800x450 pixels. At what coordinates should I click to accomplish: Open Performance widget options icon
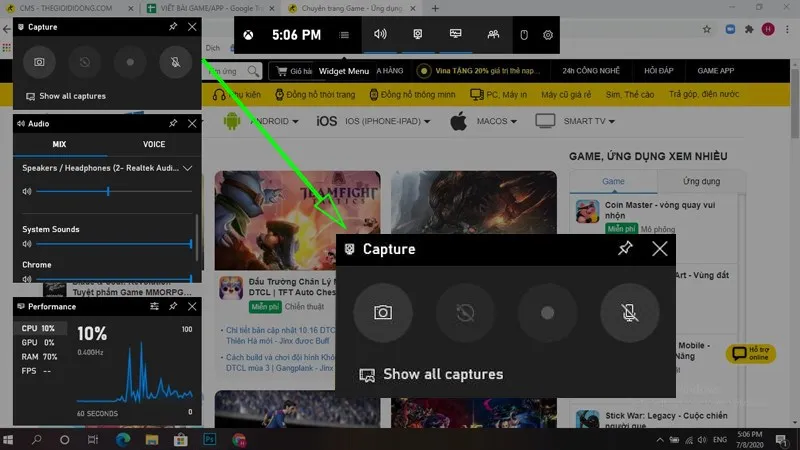(154, 306)
